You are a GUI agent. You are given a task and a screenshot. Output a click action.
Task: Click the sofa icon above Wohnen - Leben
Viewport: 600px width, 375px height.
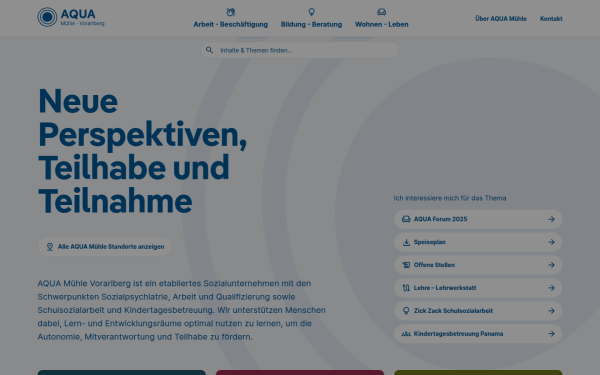coord(382,12)
